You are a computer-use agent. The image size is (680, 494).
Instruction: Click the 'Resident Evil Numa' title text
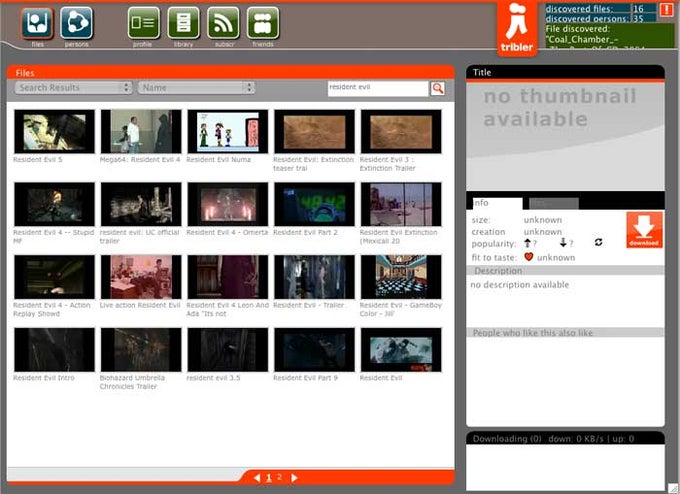tap(219, 160)
